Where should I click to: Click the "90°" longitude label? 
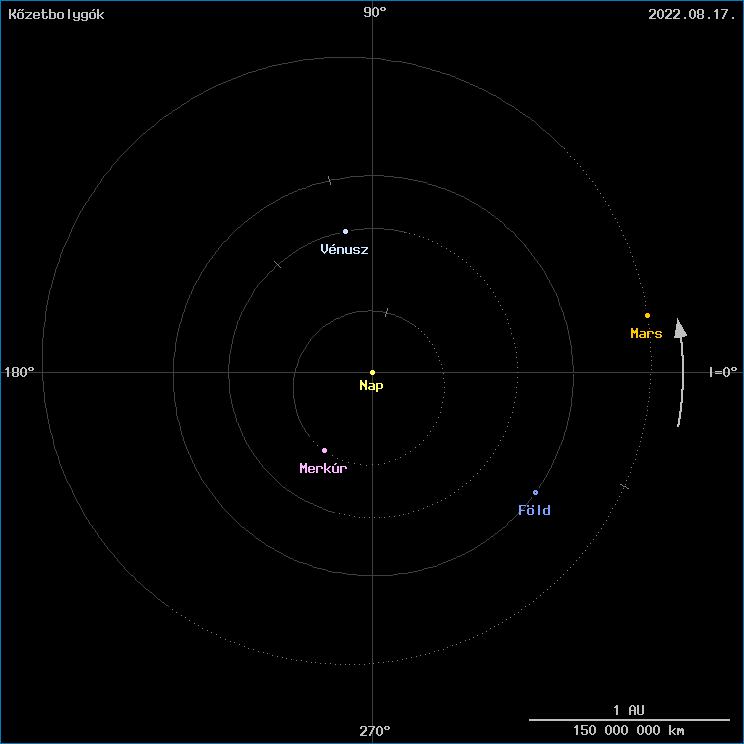click(x=375, y=13)
